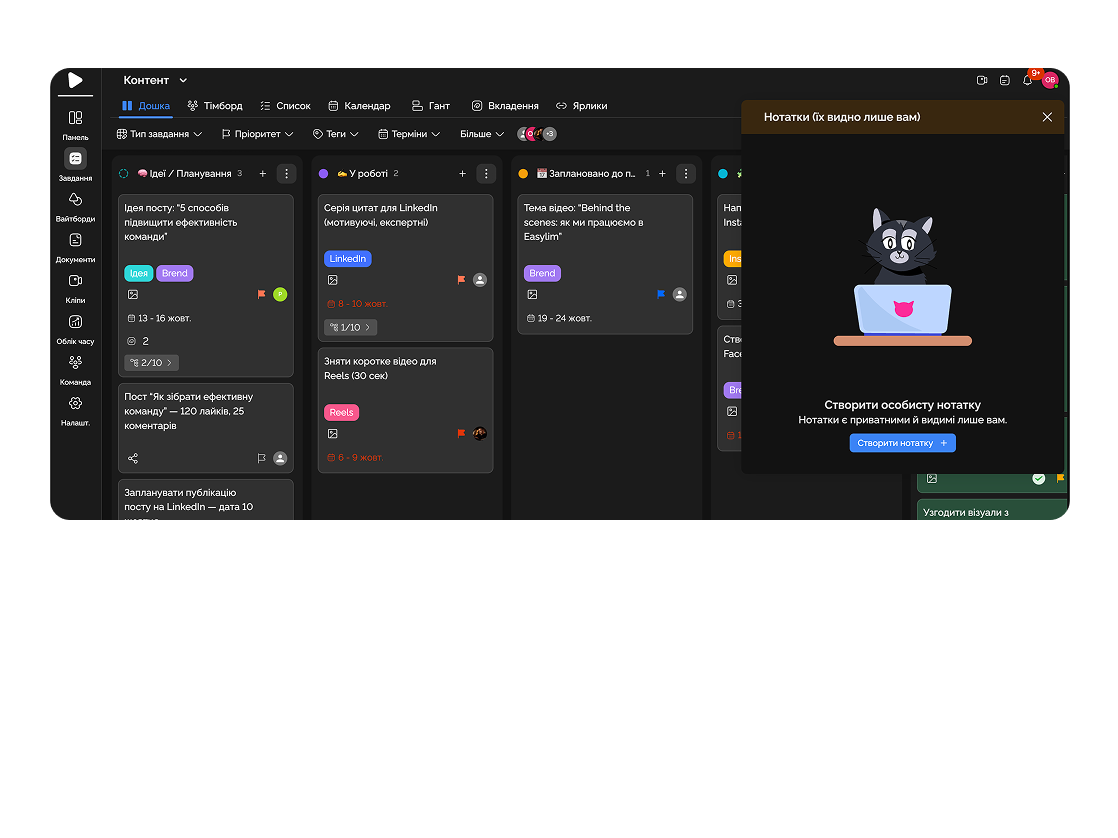
Task: Close the Нотатки panel
Action: click(1047, 117)
